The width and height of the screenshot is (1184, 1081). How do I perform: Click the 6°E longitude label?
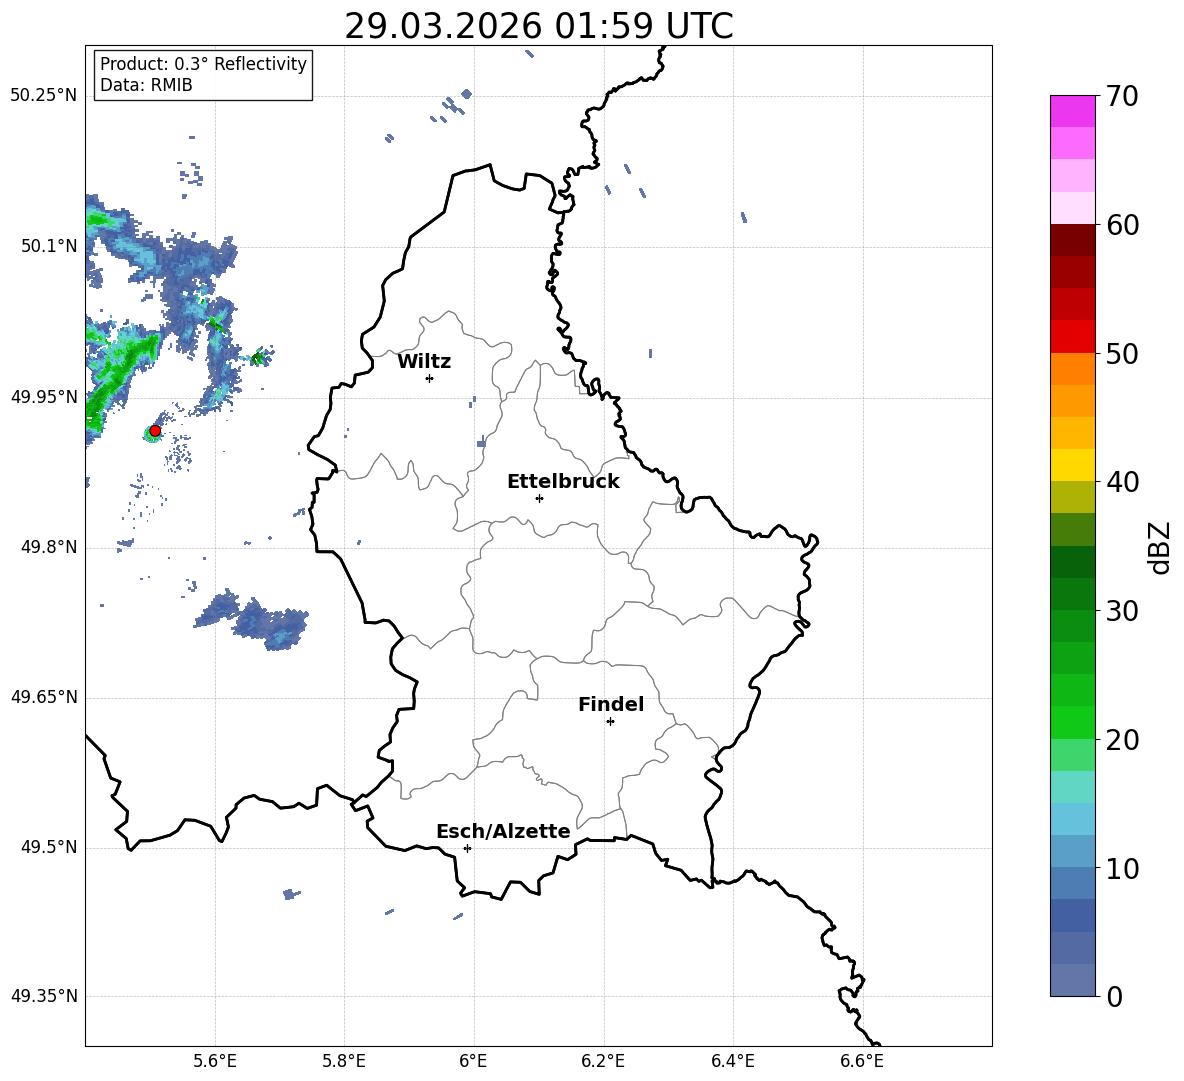point(473,1061)
